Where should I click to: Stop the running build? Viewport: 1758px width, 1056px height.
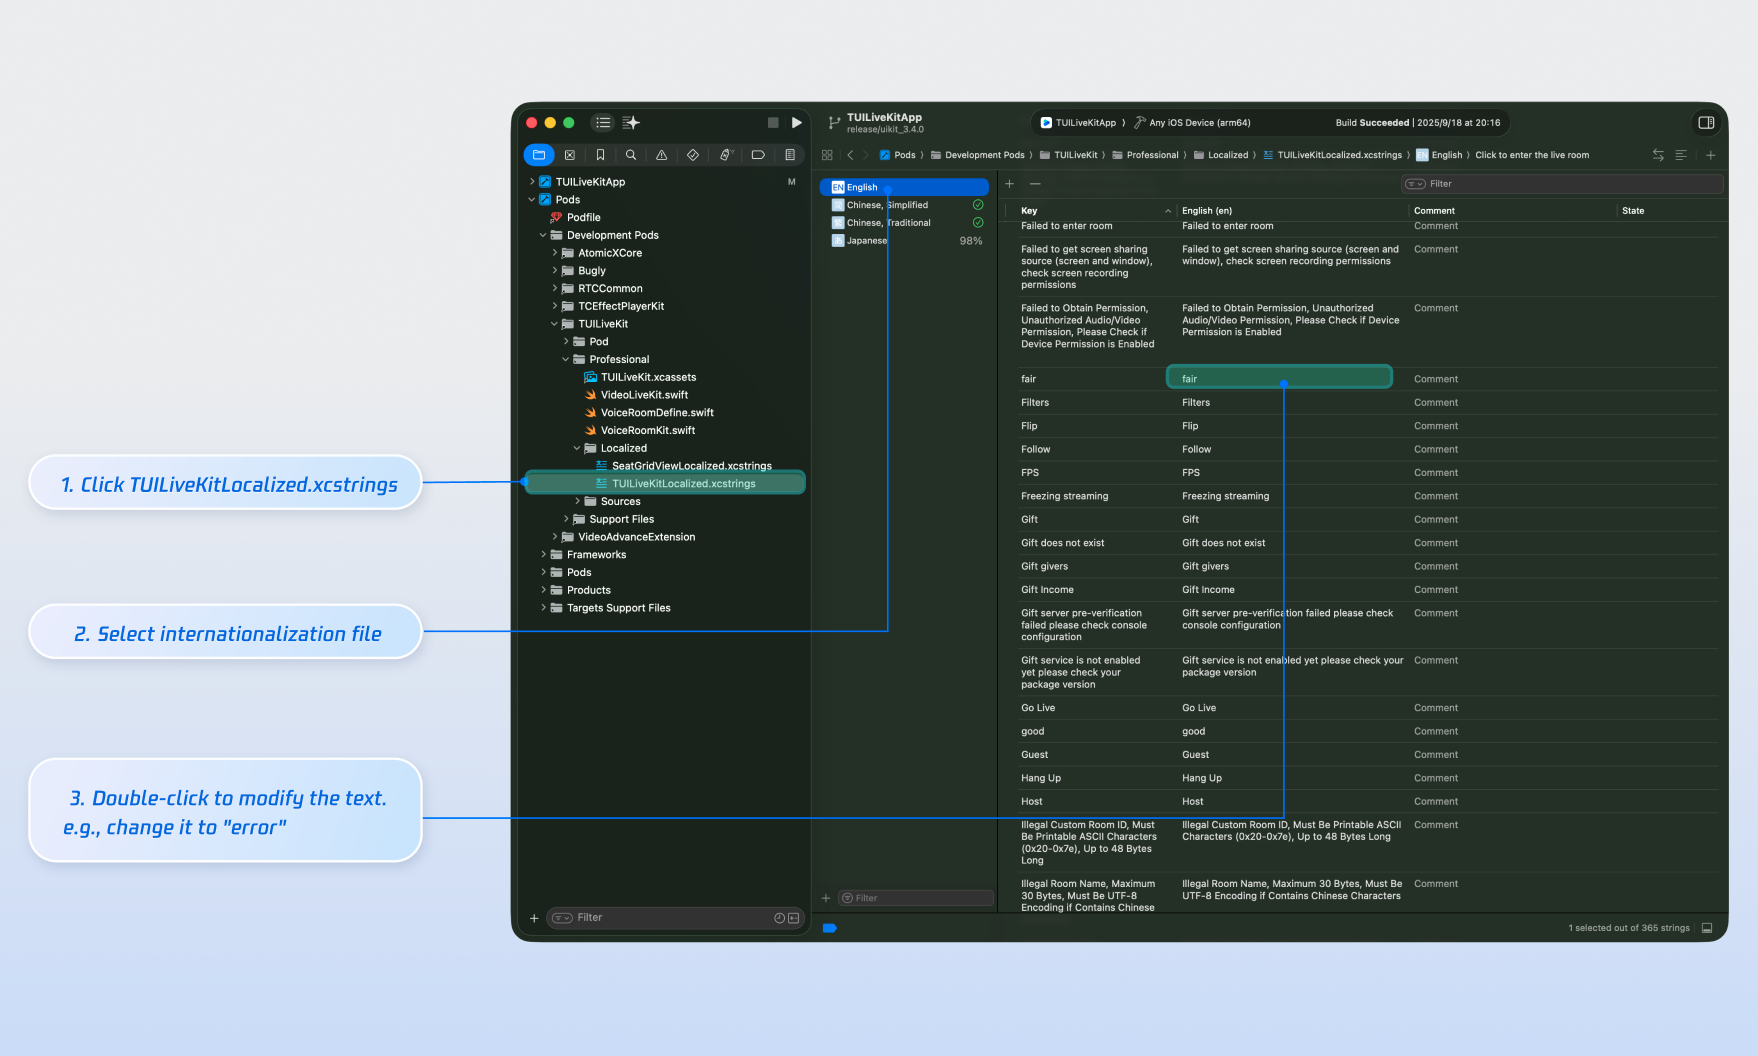point(773,123)
